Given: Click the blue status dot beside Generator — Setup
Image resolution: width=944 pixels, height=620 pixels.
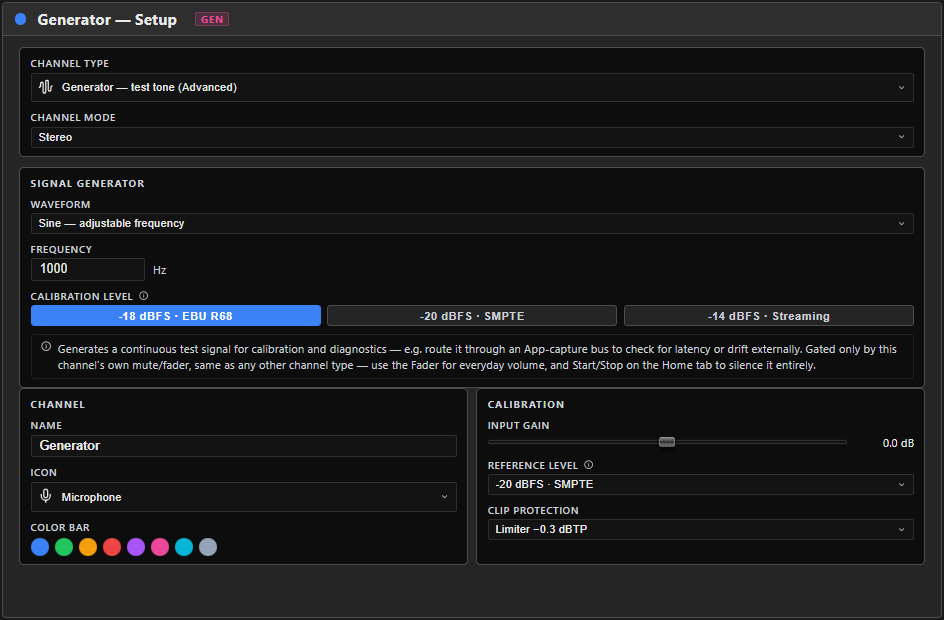Looking at the screenshot, I should click(x=20, y=19).
